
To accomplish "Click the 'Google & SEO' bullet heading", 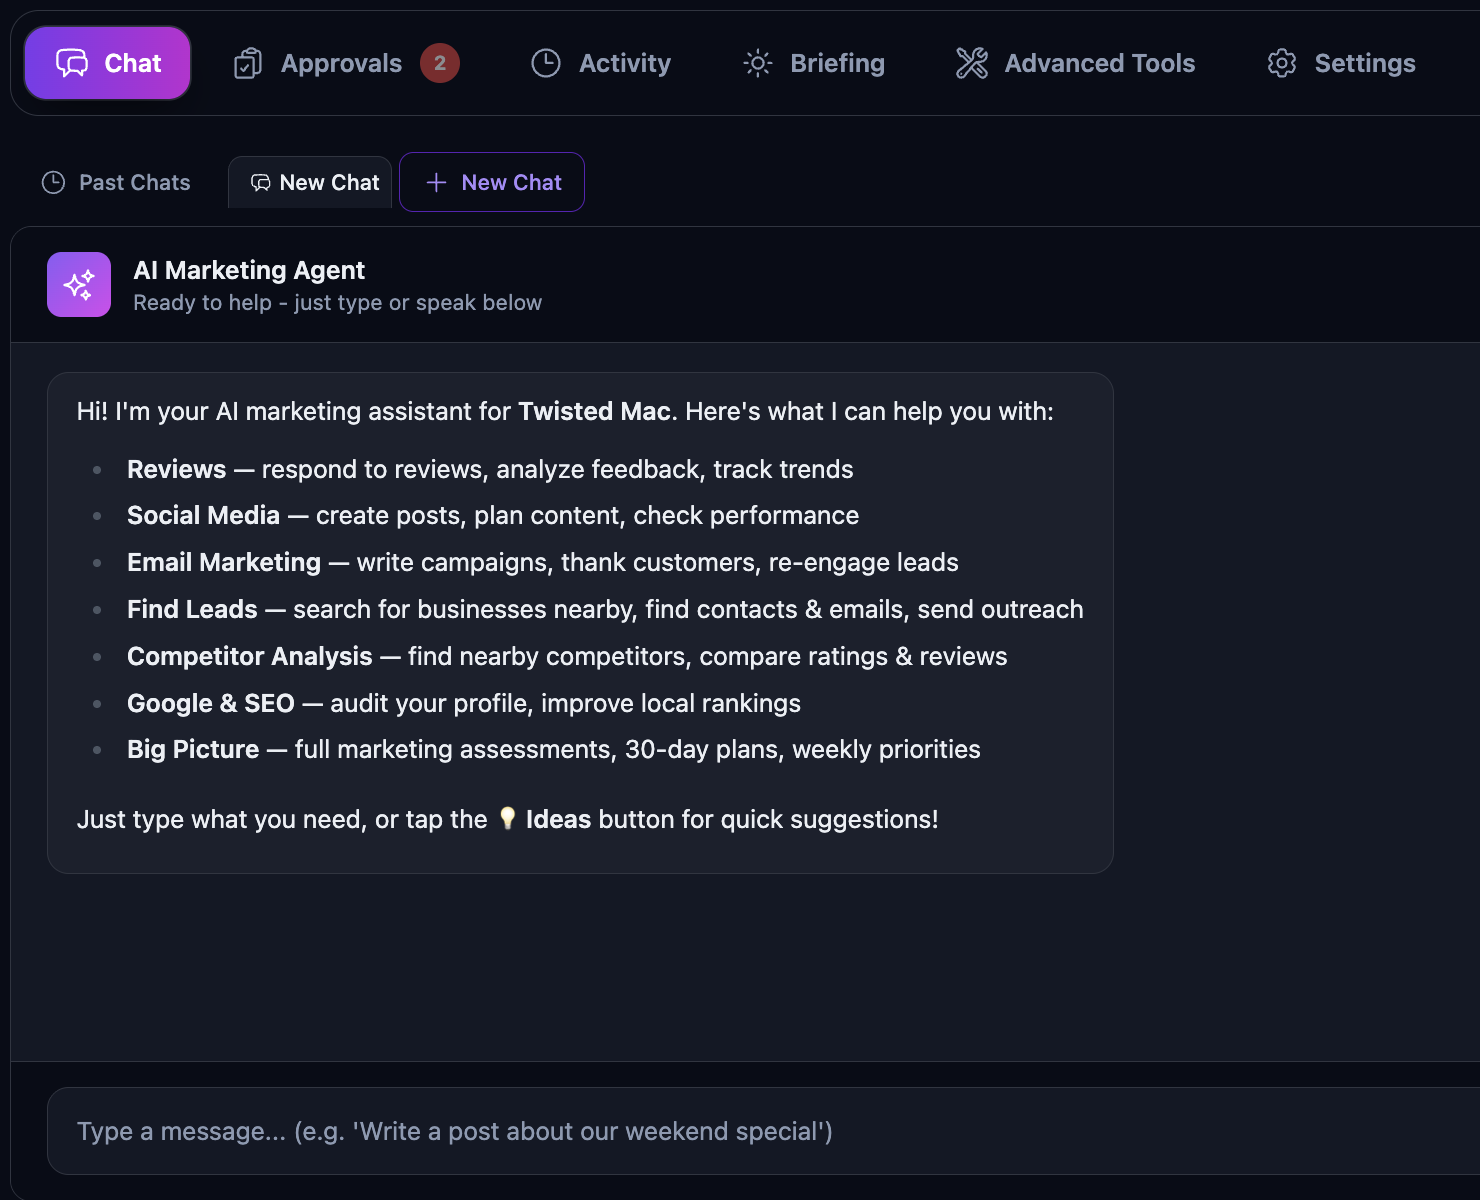I will point(211,703).
